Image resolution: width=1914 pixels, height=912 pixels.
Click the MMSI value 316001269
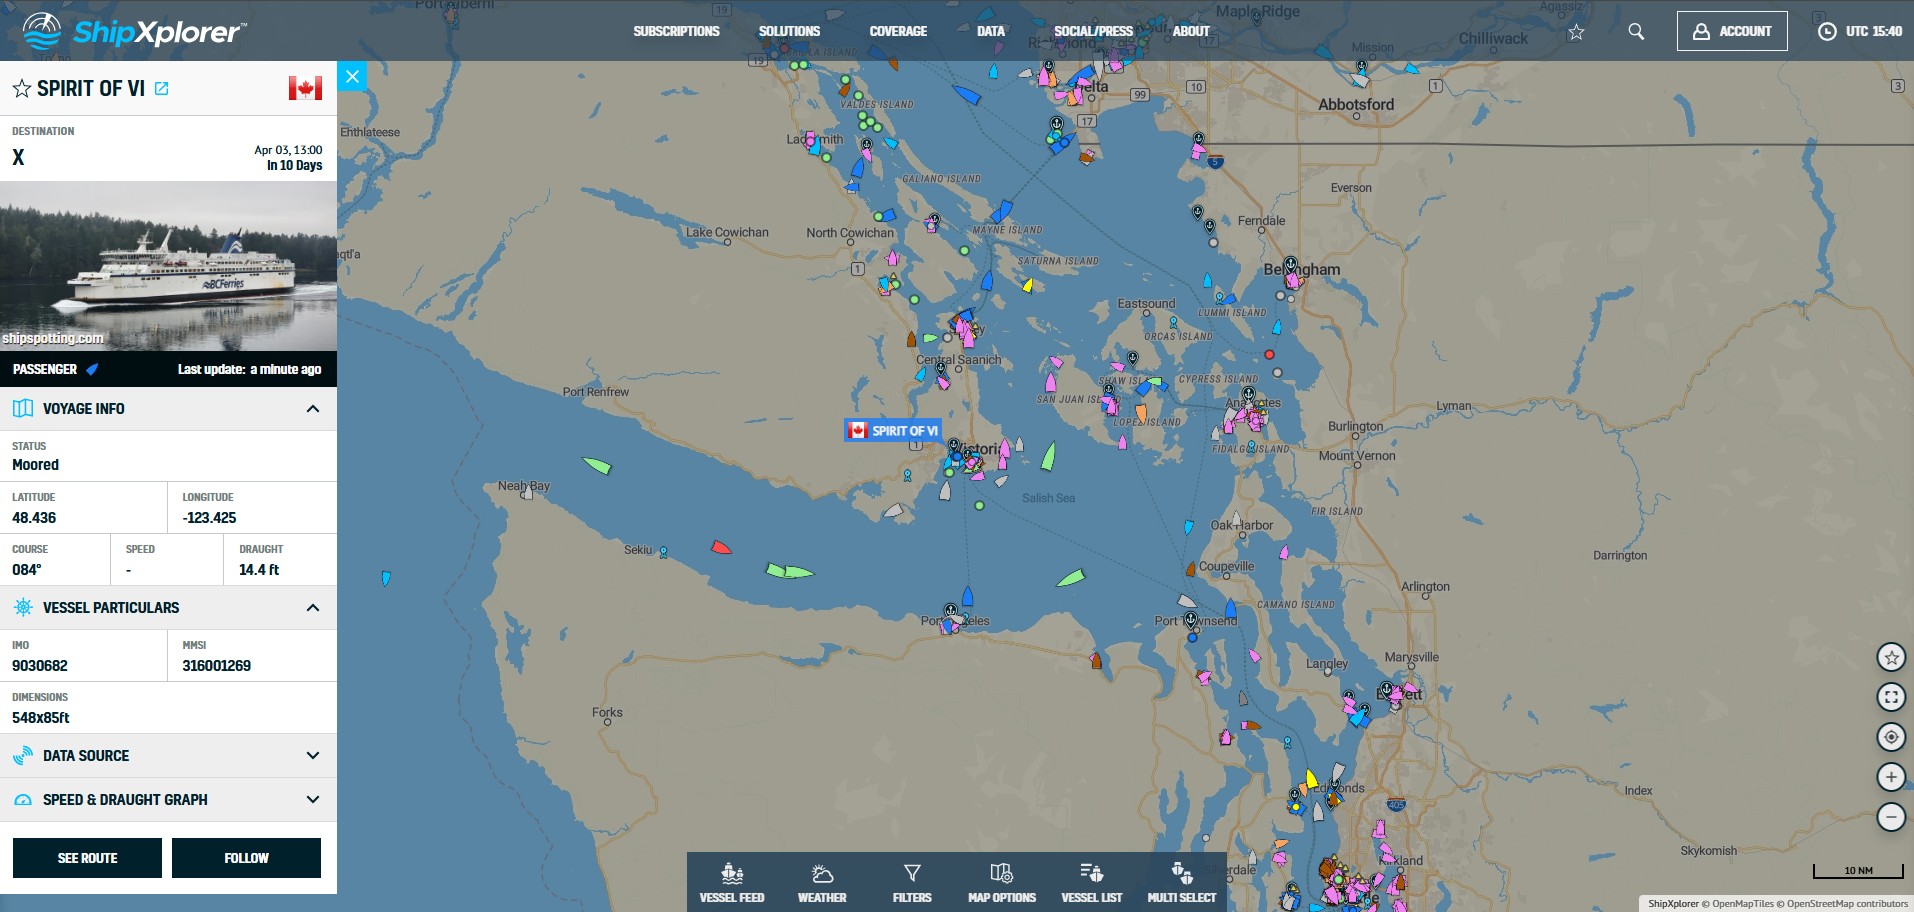(216, 666)
